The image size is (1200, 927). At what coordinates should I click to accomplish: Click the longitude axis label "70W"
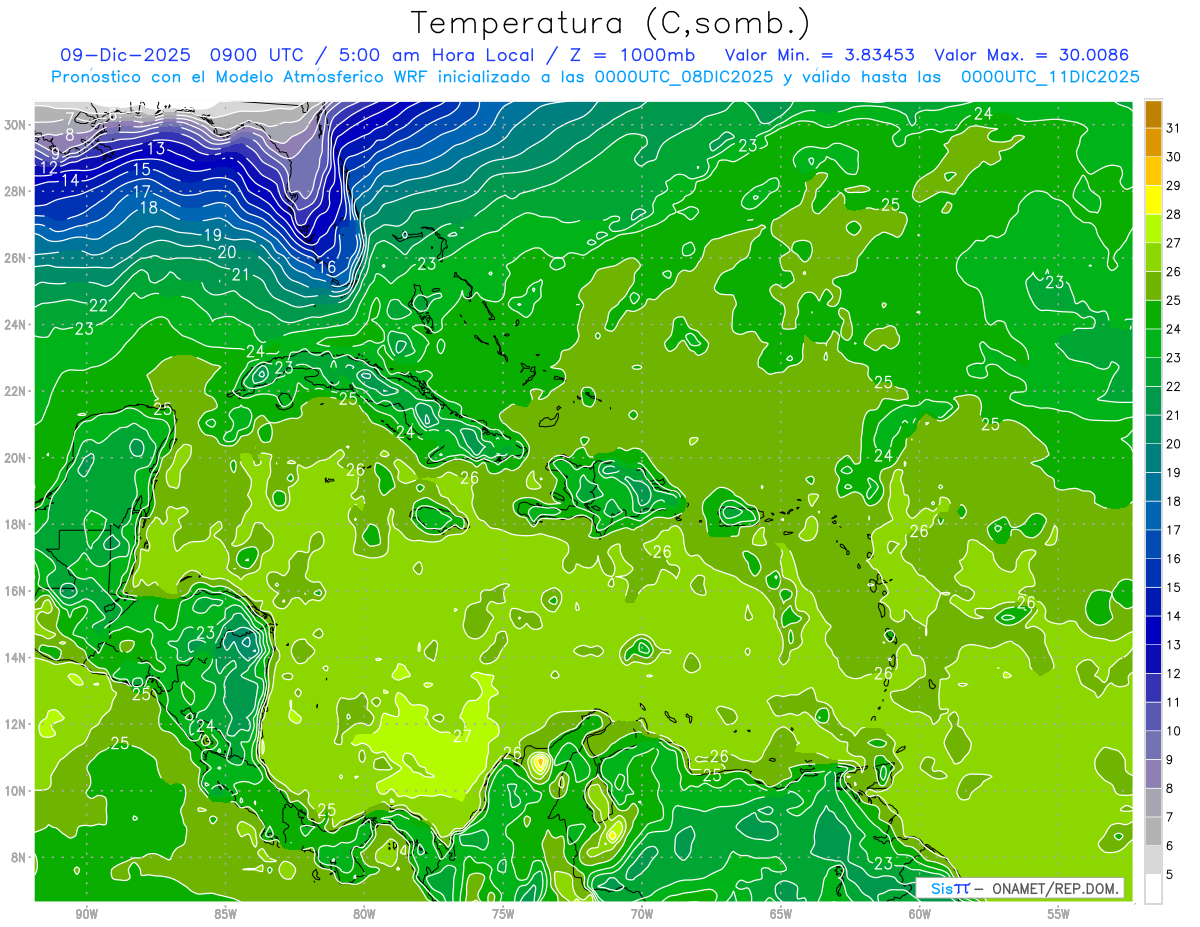pyautogui.click(x=642, y=915)
